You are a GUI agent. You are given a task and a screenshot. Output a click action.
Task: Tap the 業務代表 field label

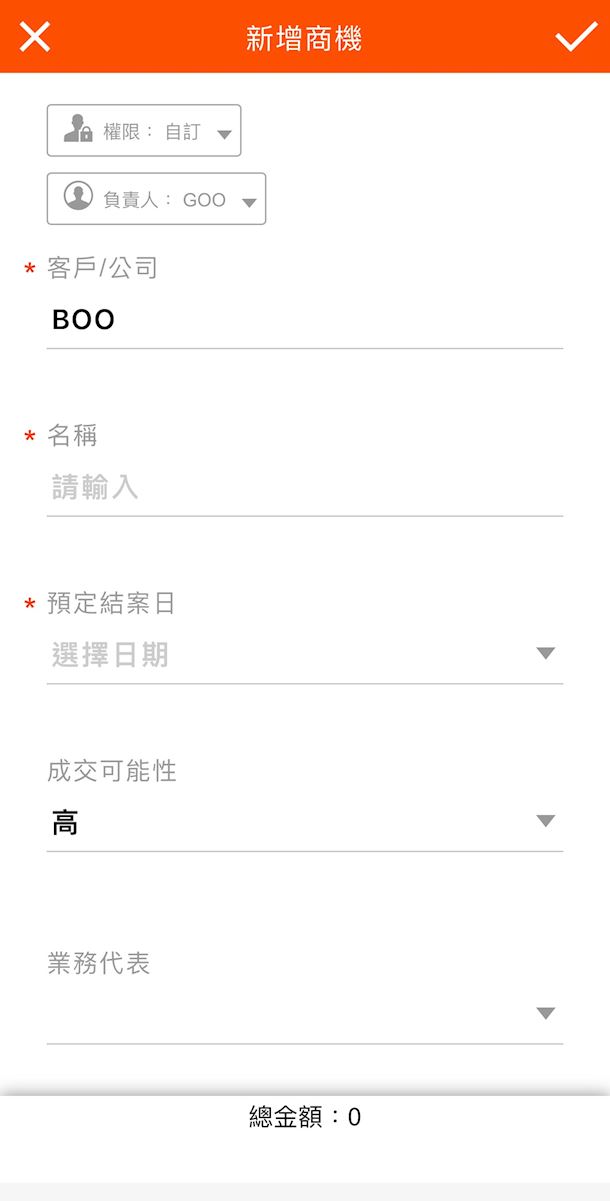click(99, 963)
